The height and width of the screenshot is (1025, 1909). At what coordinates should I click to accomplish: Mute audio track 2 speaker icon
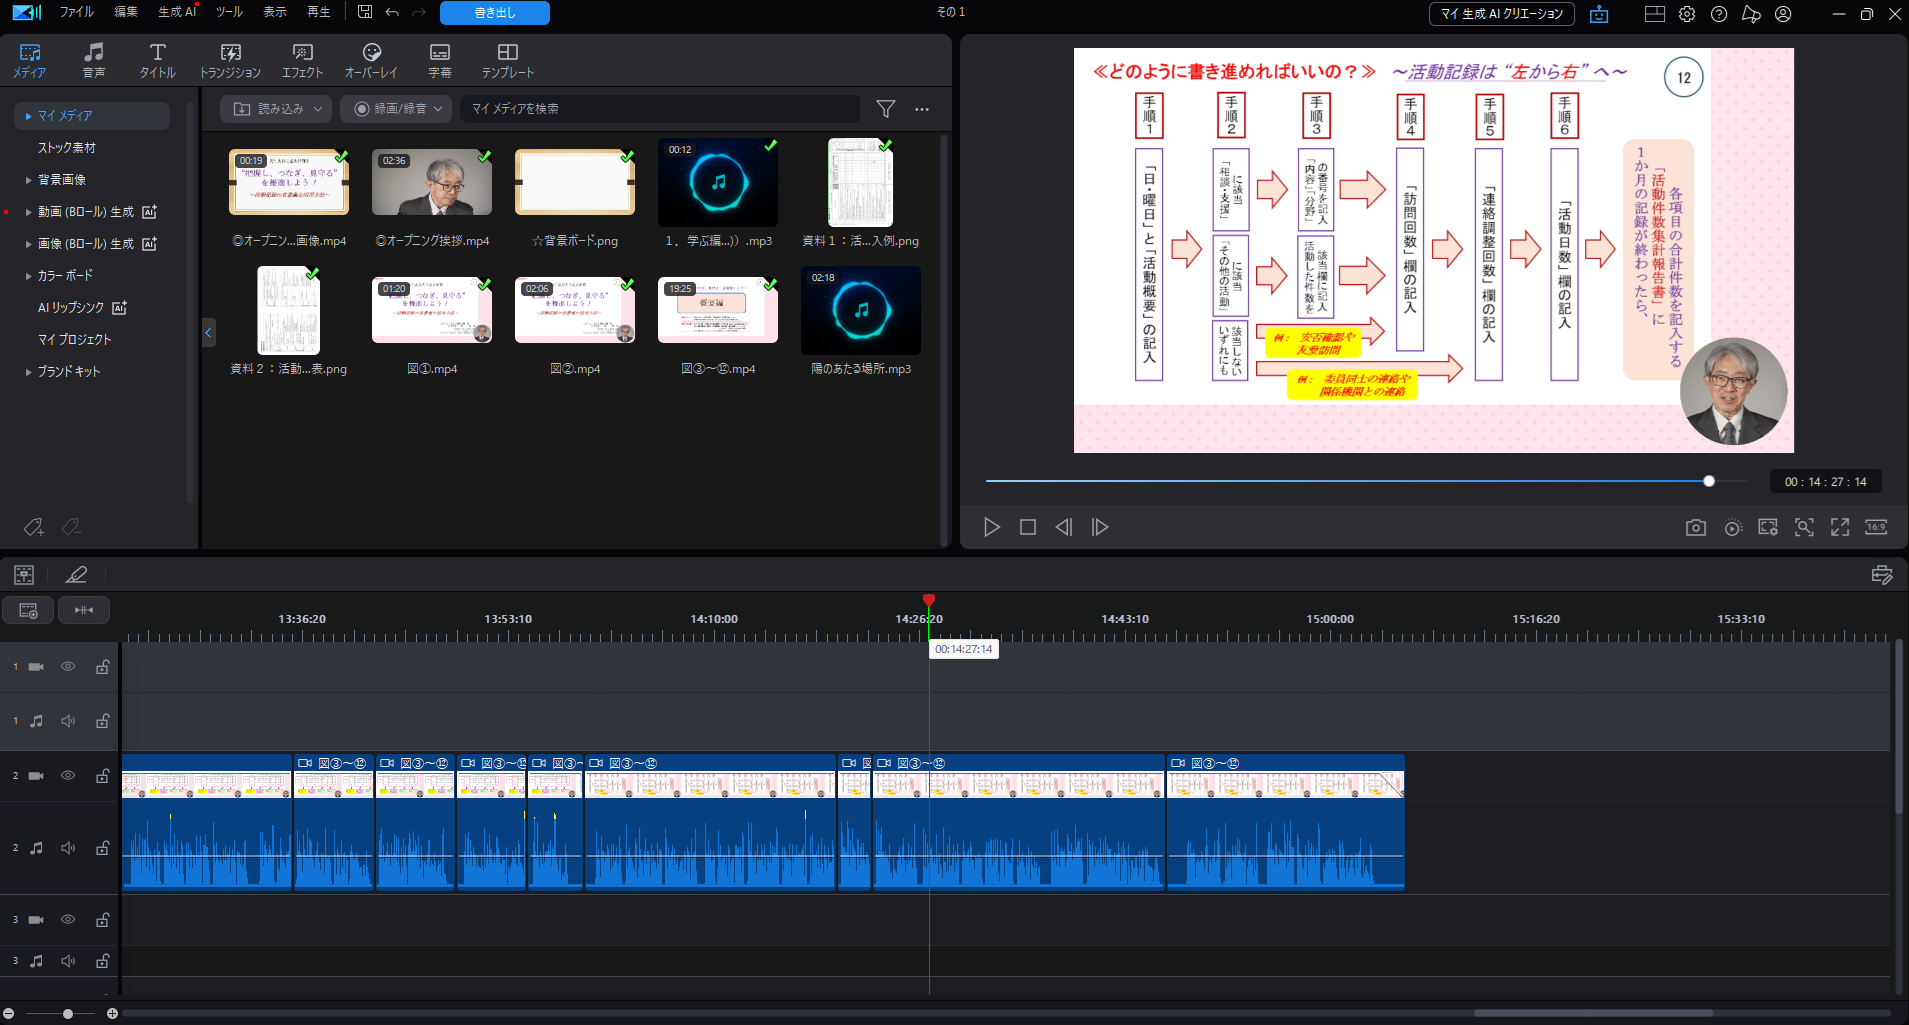pos(68,848)
